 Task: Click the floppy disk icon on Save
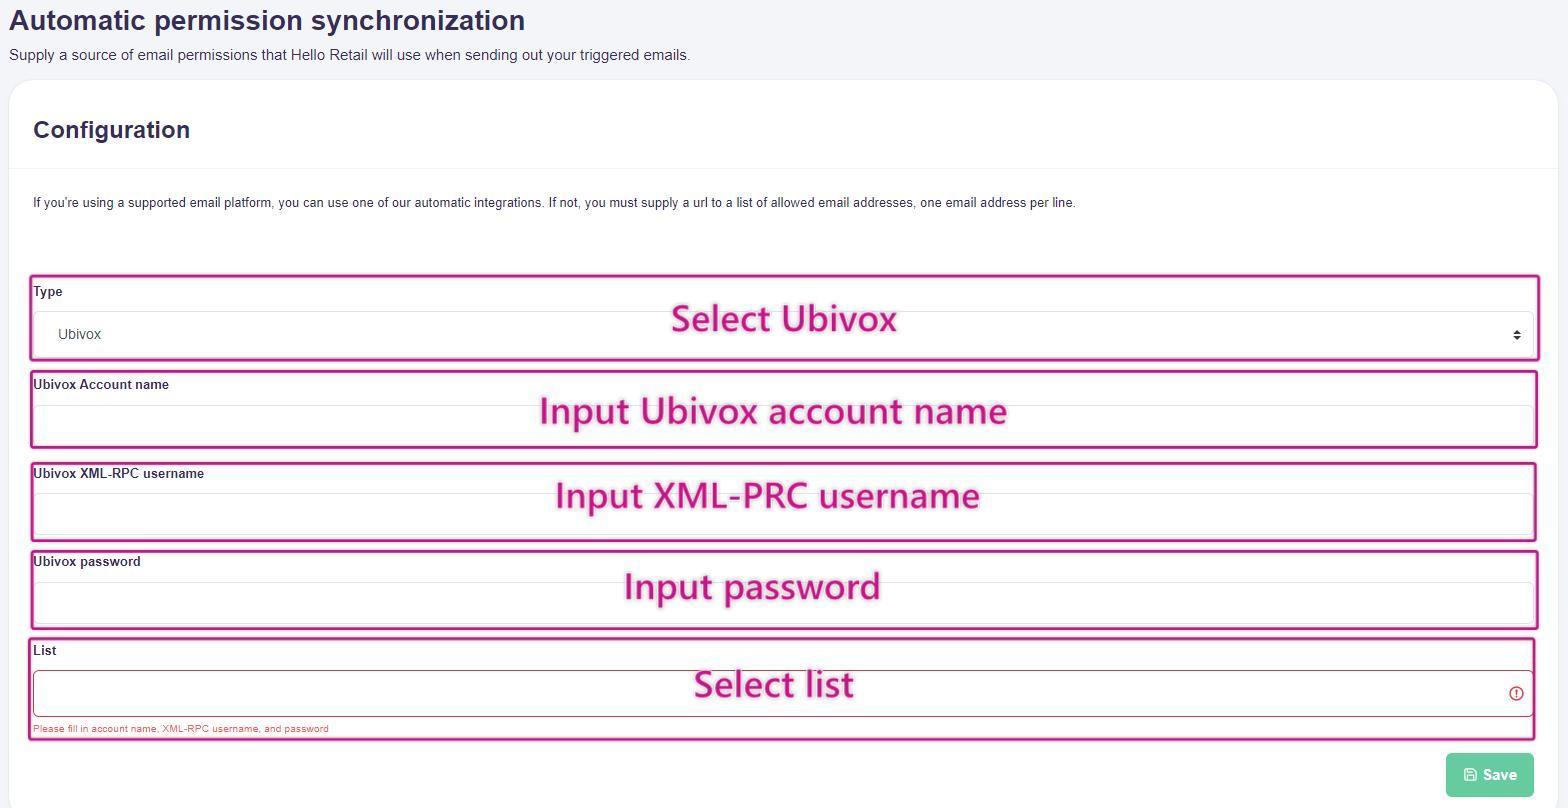tap(1470, 775)
